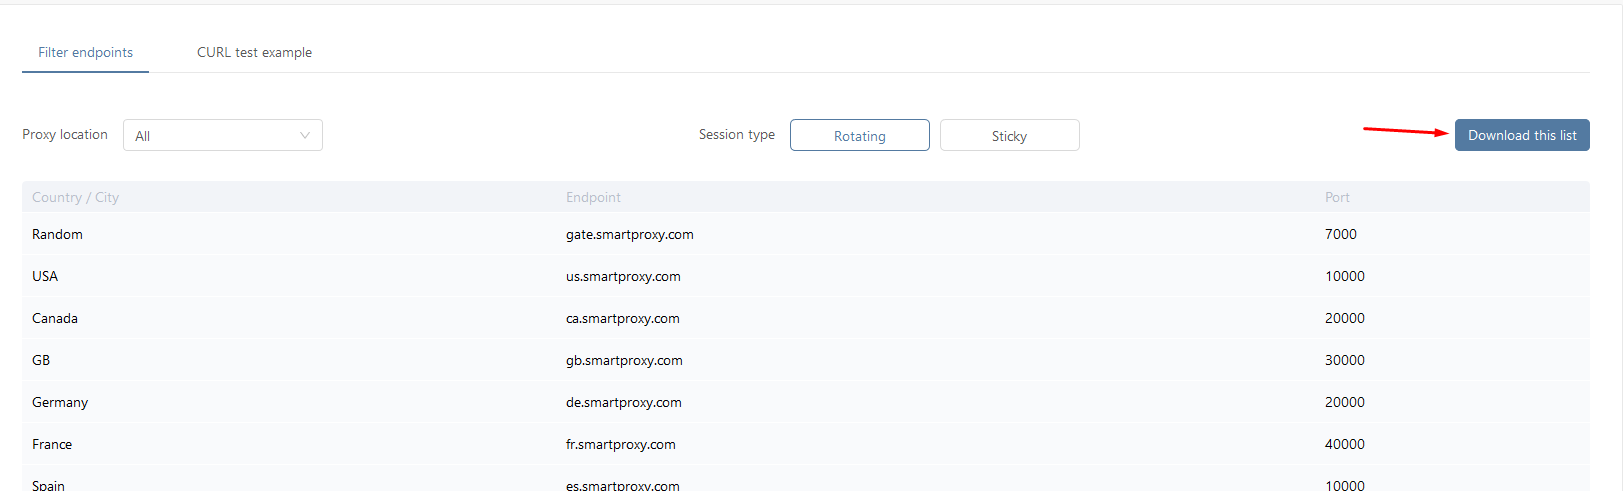Click the gb.smartproxy.com endpoint

click(624, 360)
